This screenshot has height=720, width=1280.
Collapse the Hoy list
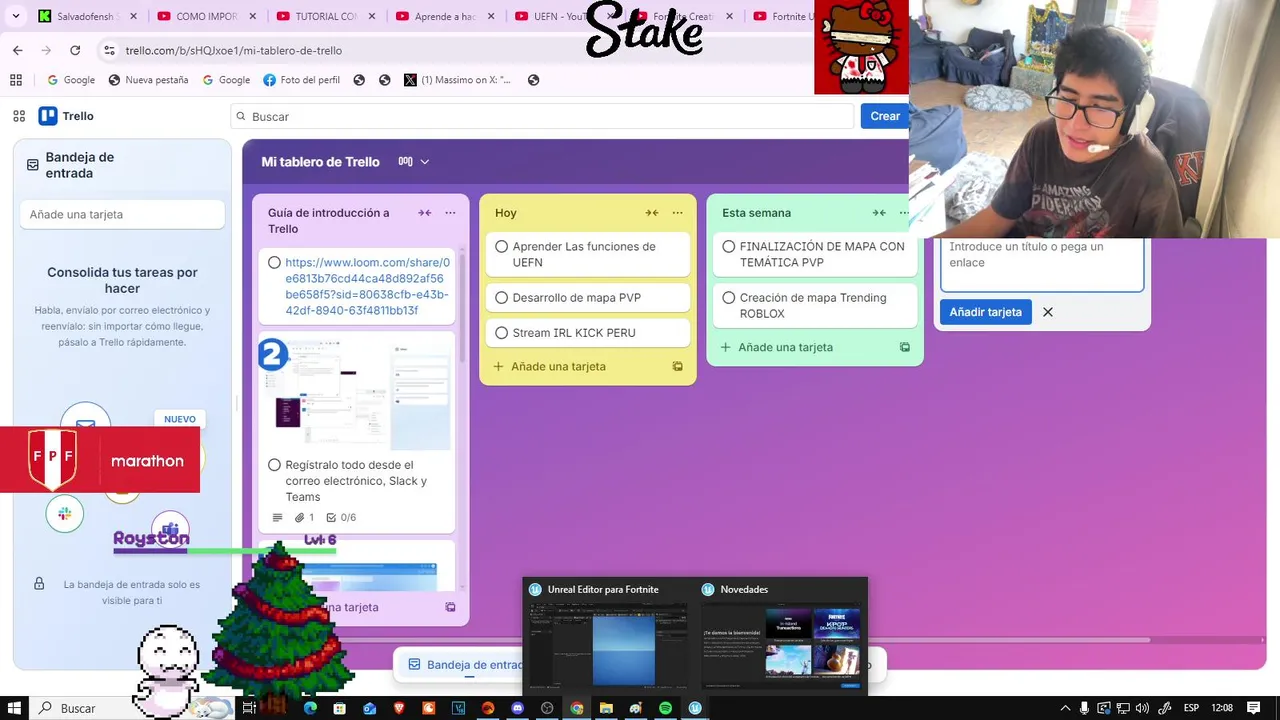click(x=652, y=213)
